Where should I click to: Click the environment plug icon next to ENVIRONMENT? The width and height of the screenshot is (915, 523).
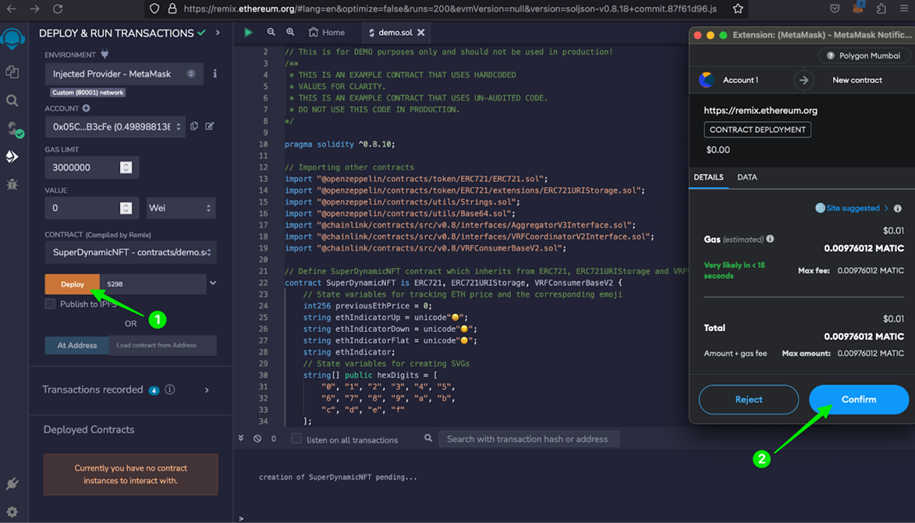coord(104,54)
